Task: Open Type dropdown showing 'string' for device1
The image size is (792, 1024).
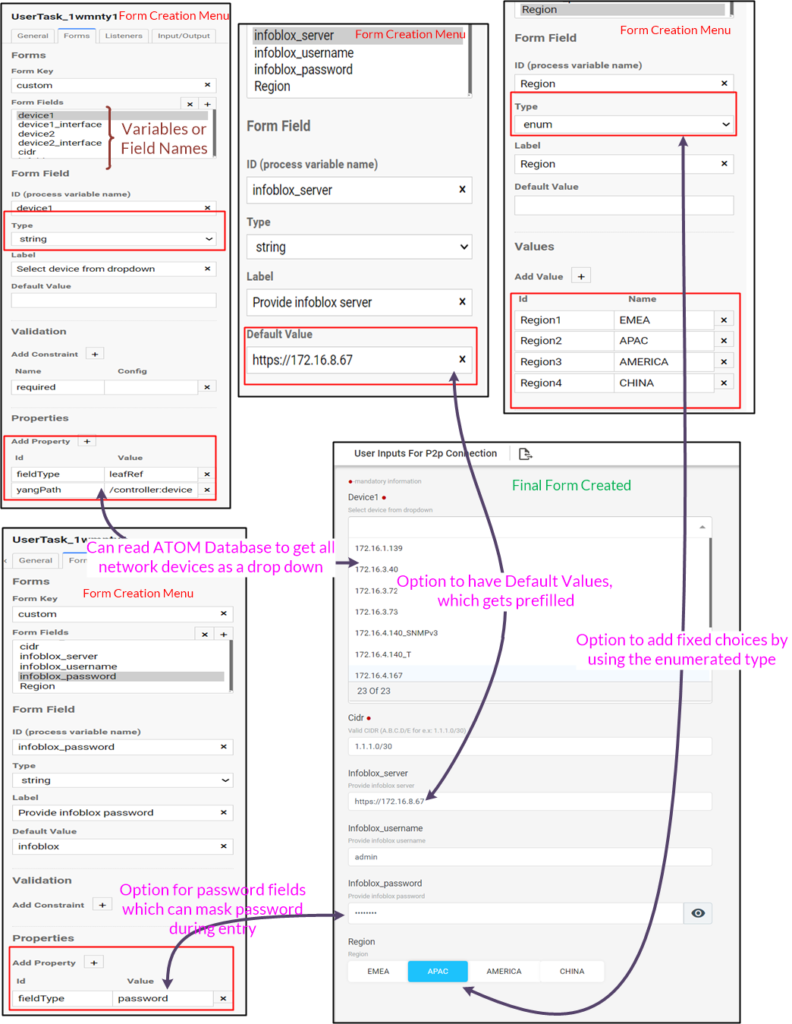Action: tap(114, 239)
